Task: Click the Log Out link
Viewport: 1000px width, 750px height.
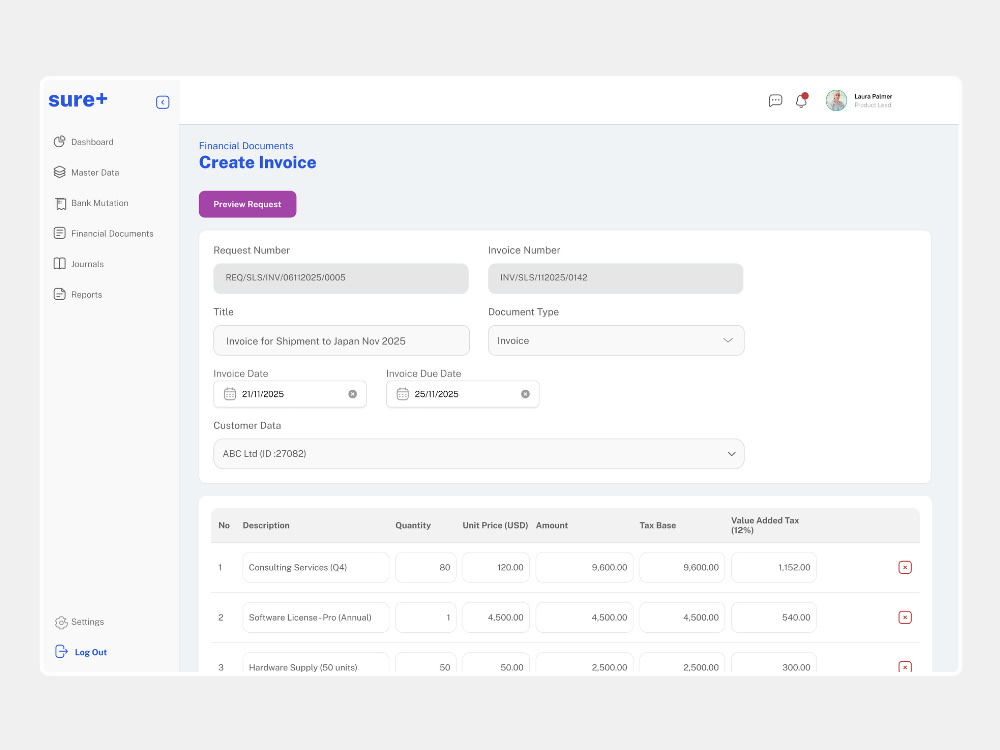Action: pyautogui.click(x=91, y=652)
